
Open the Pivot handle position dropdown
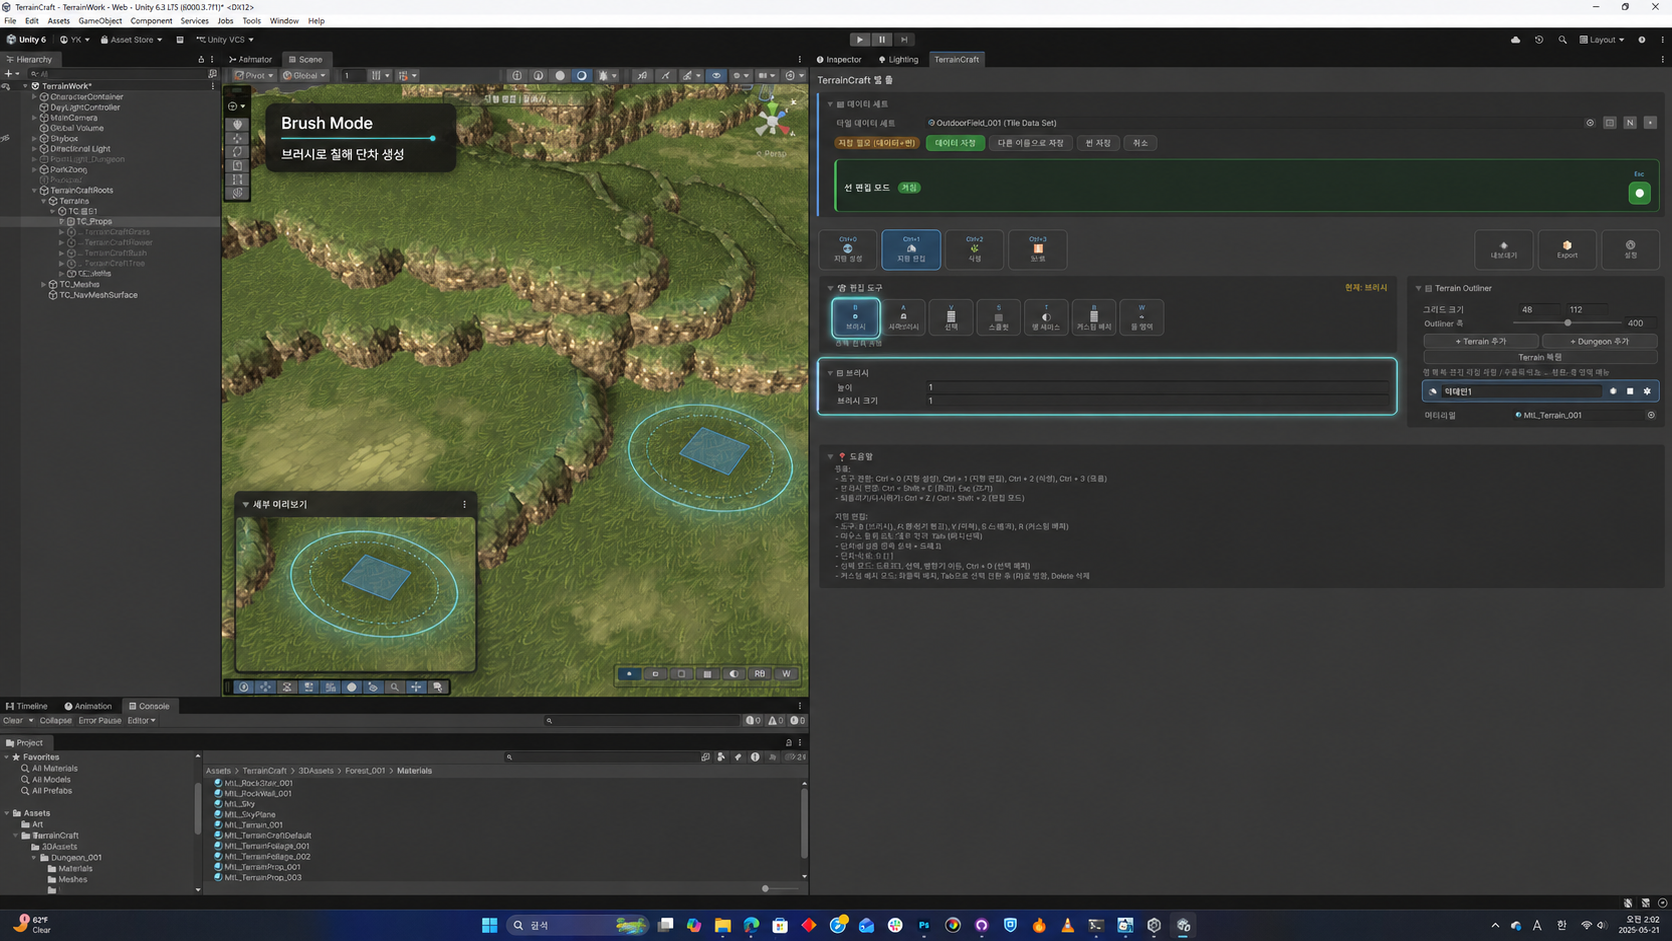253,75
